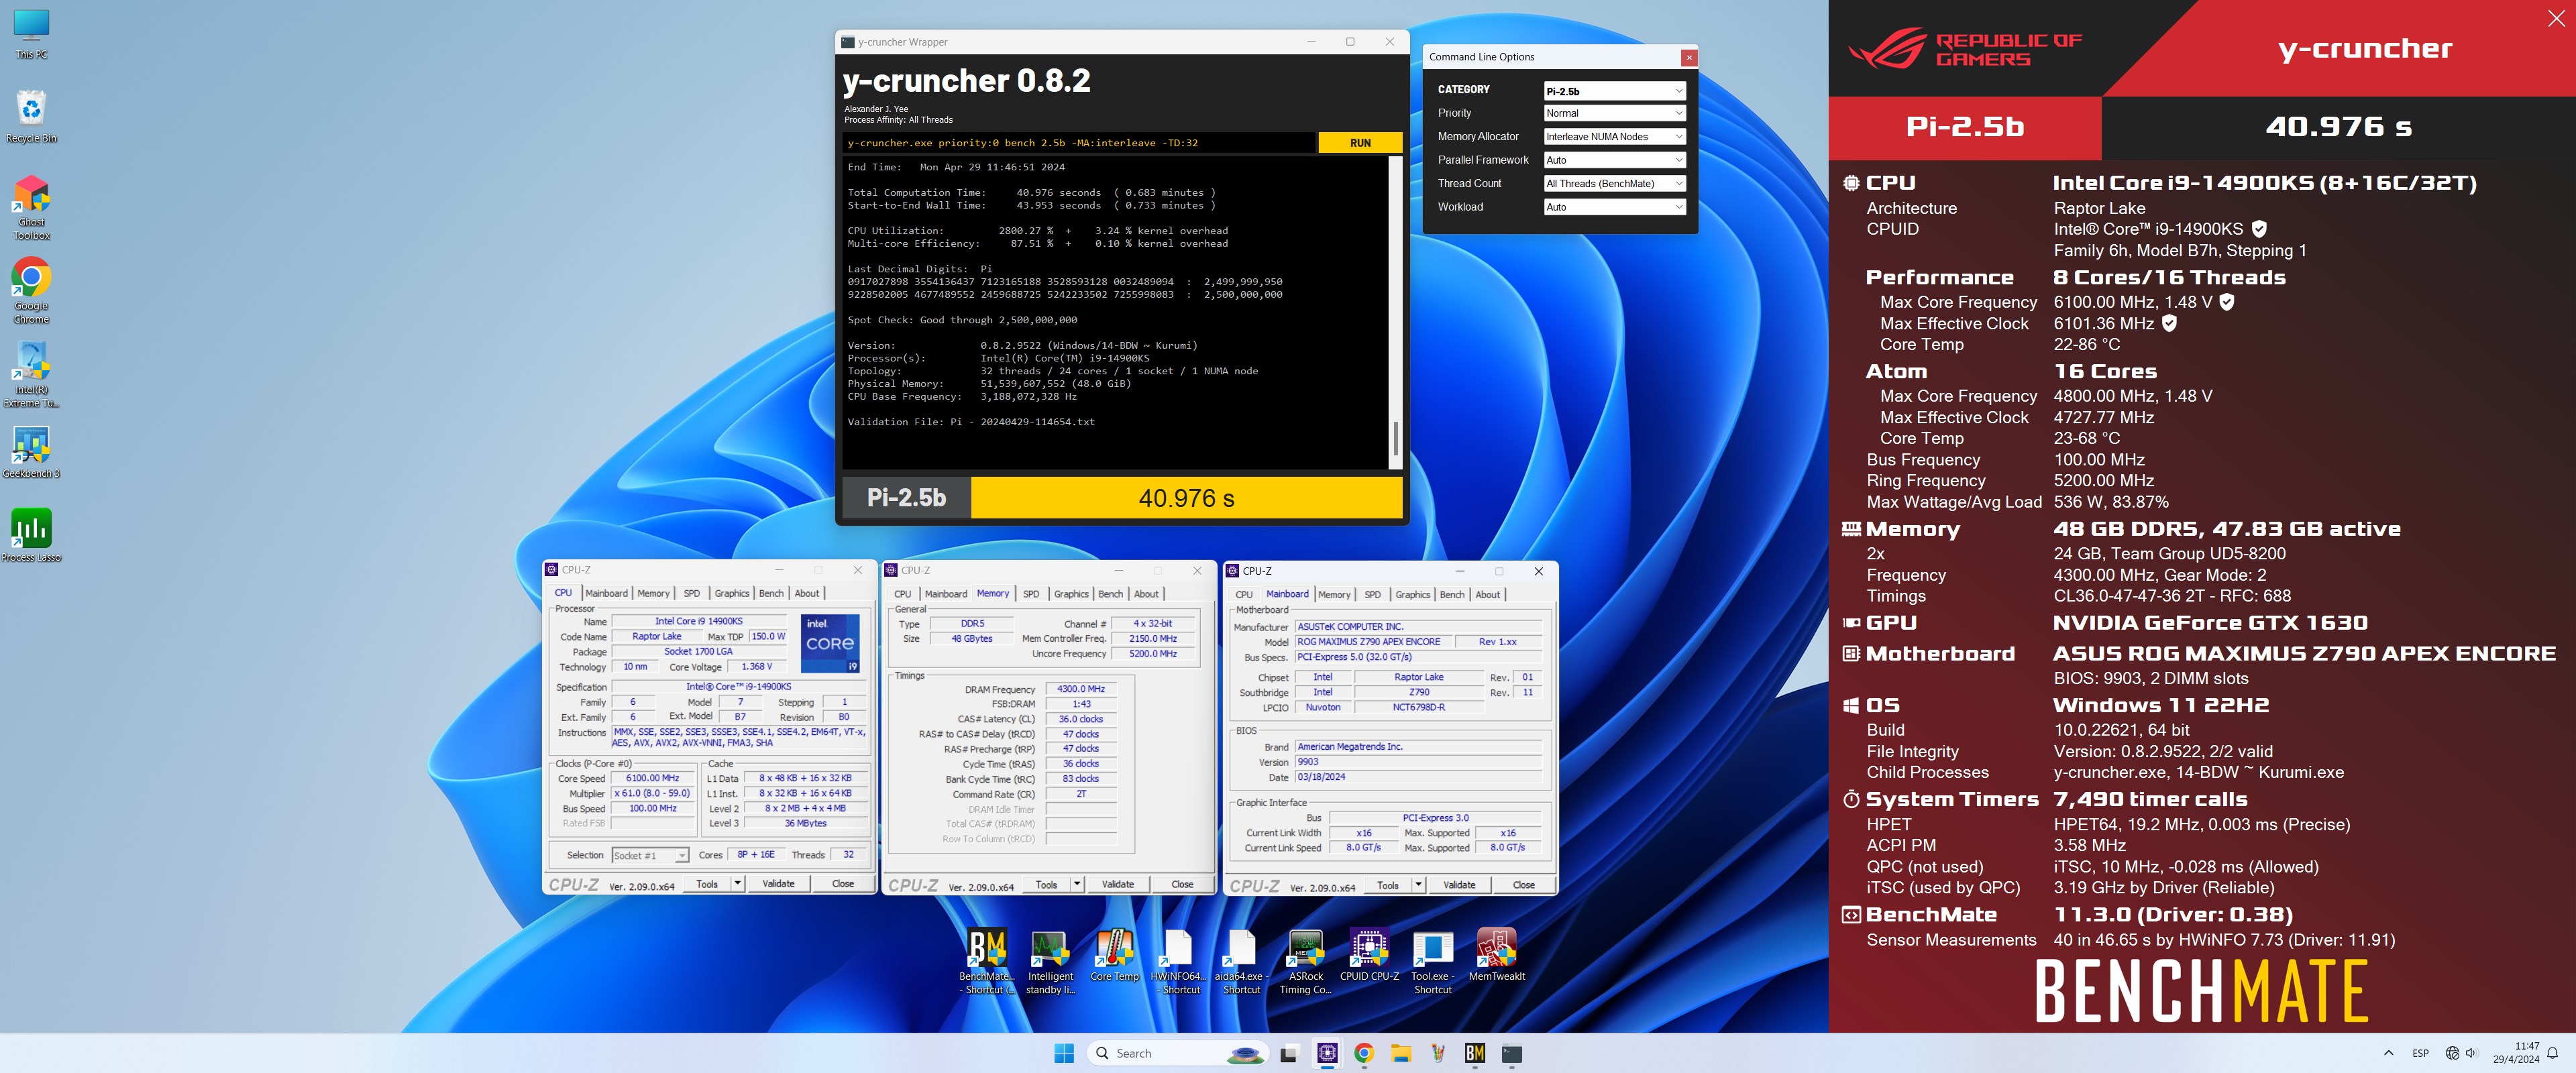The image size is (2576, 1073).
Task: Open the HWiNFO64 shortcut on desktop
Action: tap(1177, 961)
